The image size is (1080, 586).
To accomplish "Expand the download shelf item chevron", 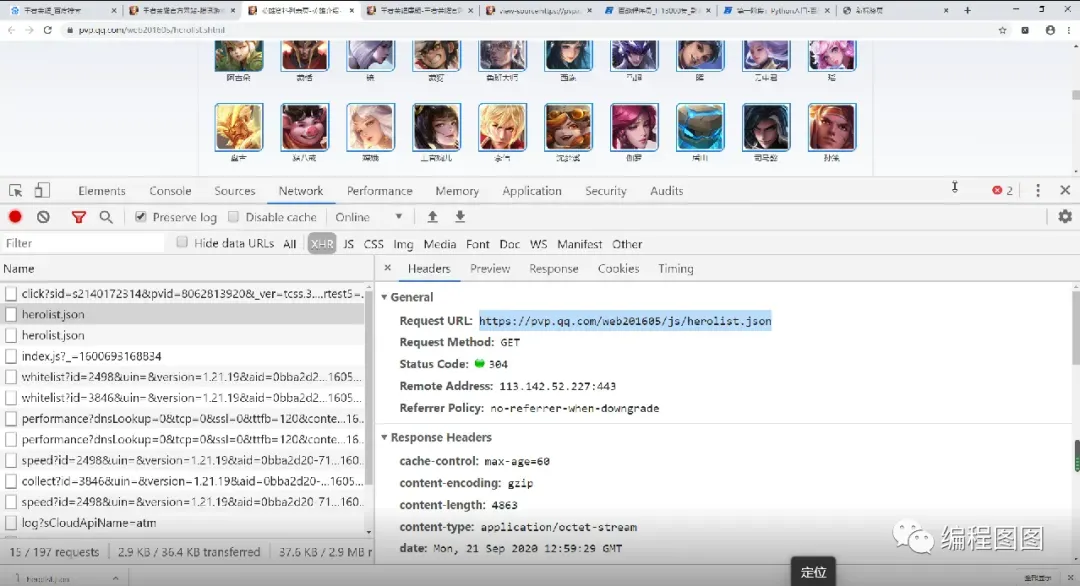I will 116,578.
